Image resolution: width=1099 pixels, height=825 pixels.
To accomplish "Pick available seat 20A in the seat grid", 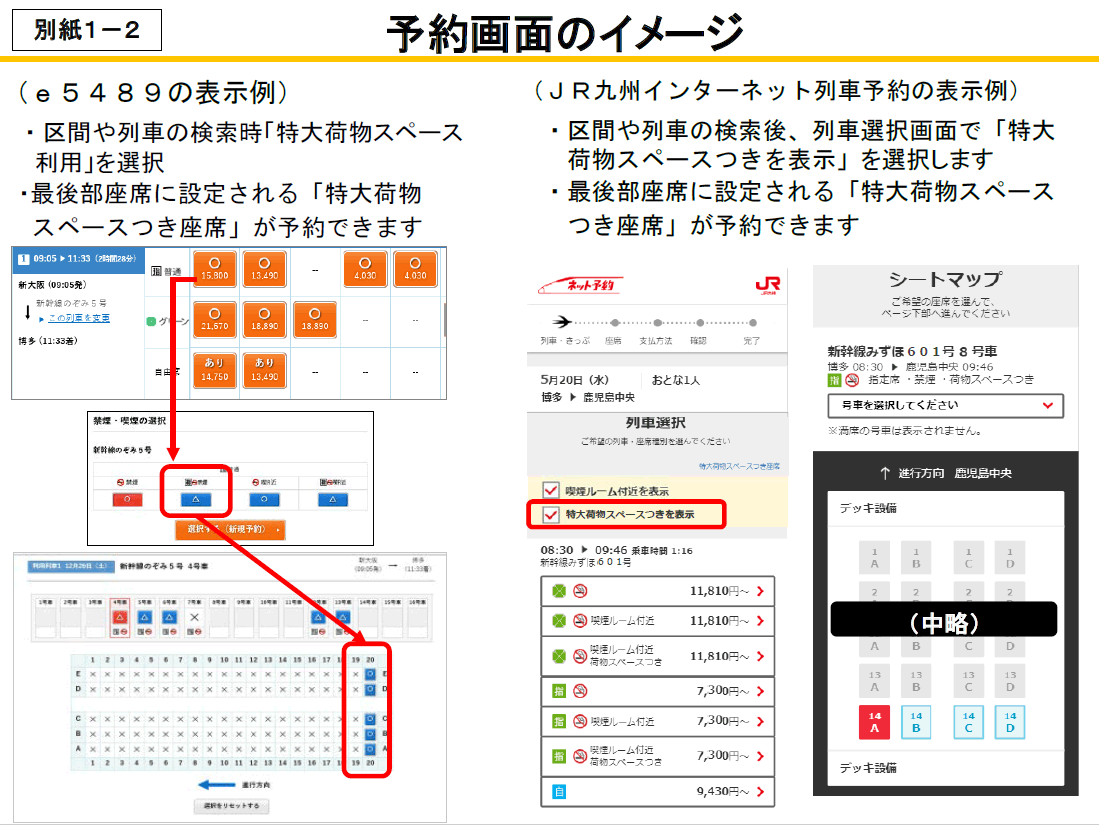I will click(370, 749).
